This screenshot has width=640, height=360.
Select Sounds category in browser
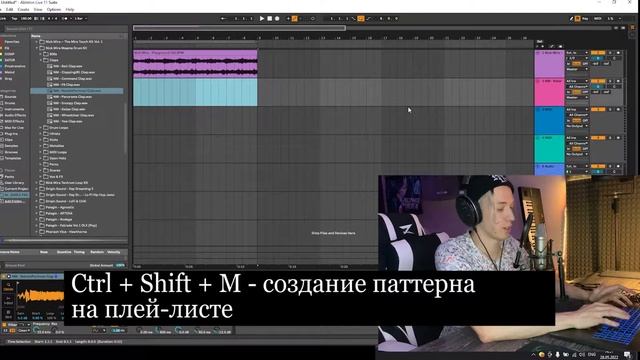10,97
